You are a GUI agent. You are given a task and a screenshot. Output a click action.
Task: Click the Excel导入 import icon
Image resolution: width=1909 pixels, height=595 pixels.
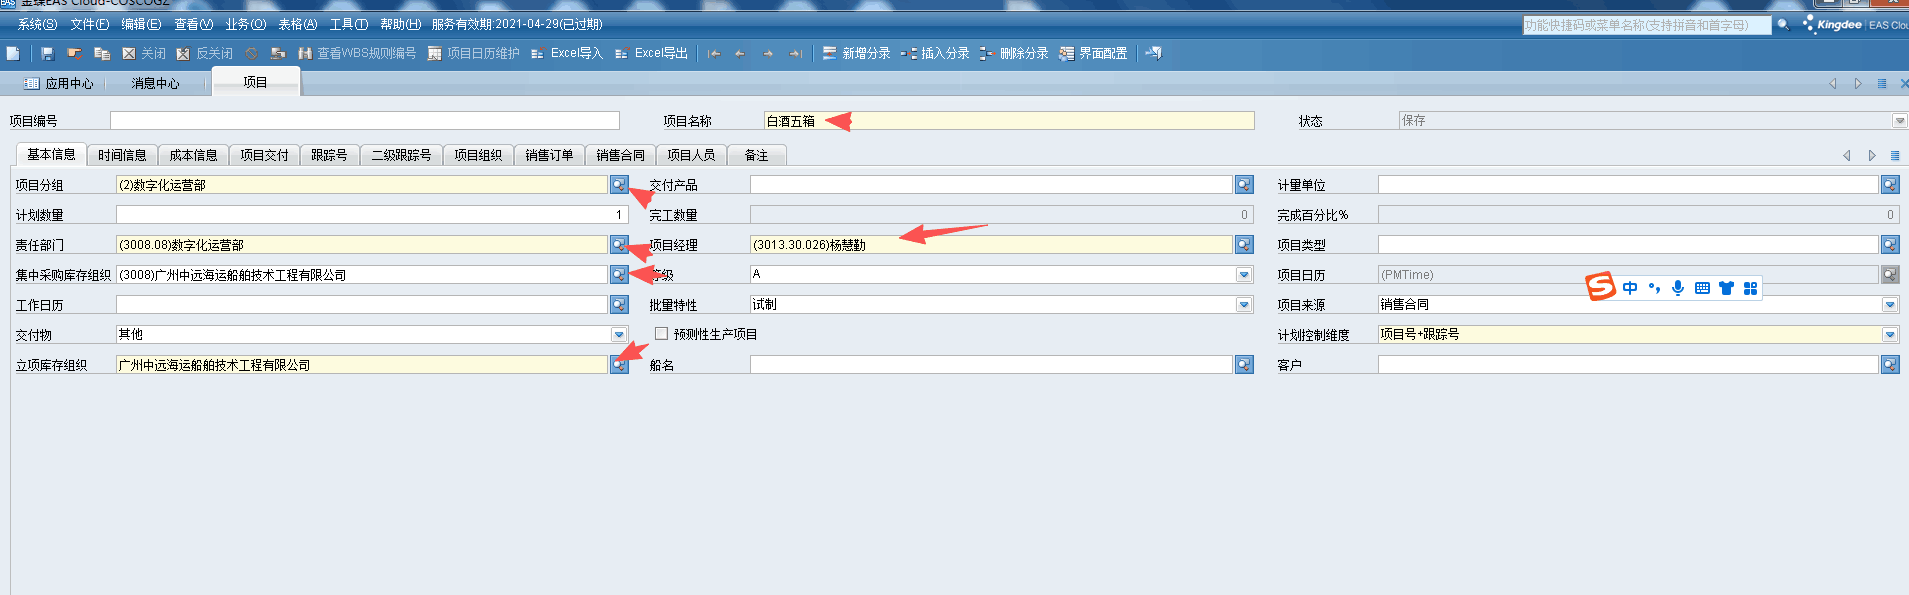(537, 53)
